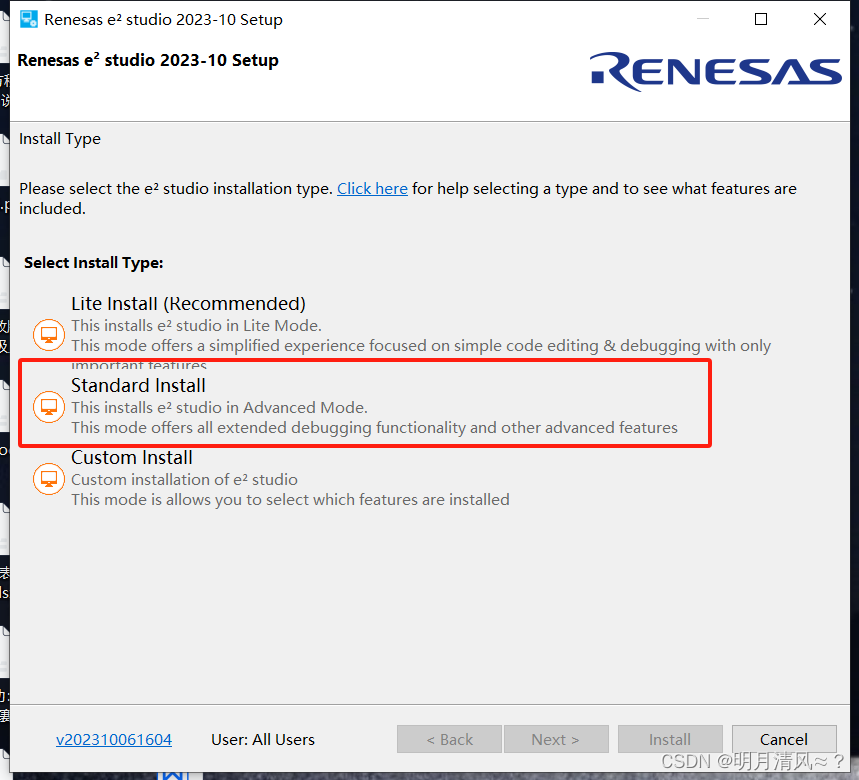859x780 pixels.
Task: Click the < Back button
Action: pyautogui.click(x=449, y=739)
